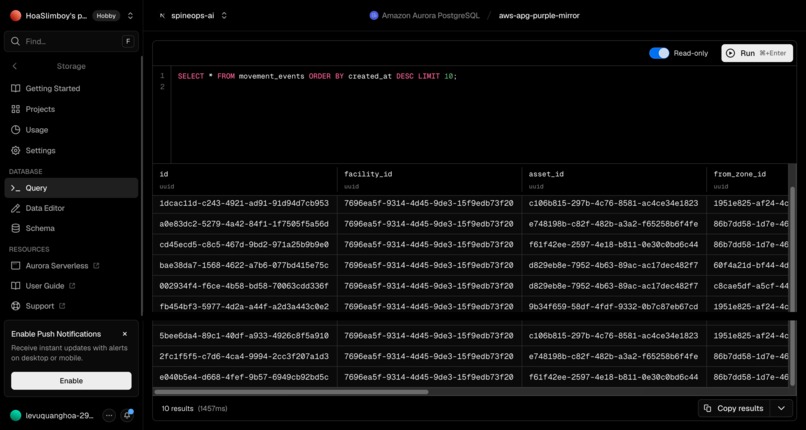The height and width of the screenshot is (430, 806).
Task: Click the User Guide book icon
Action: (x=15, y=286)
